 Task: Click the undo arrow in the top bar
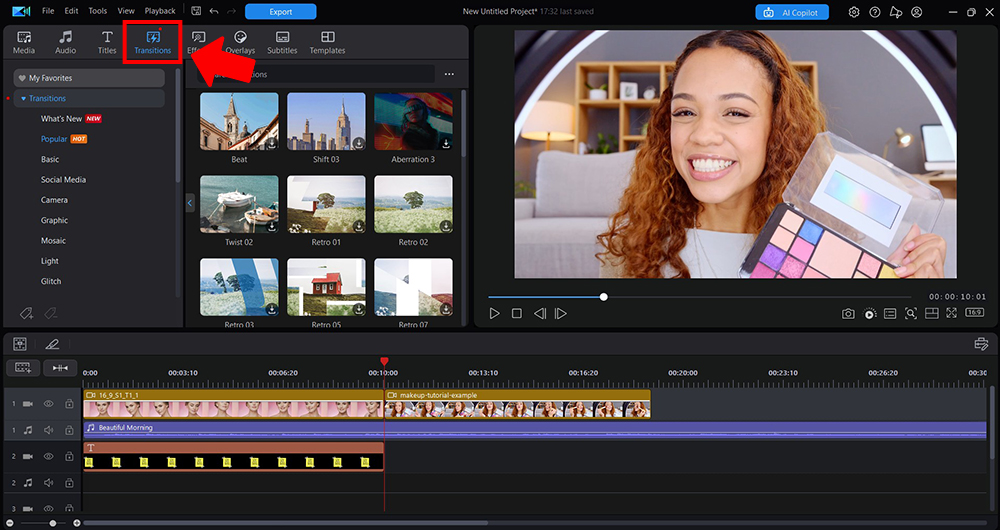tap(213, 11)
